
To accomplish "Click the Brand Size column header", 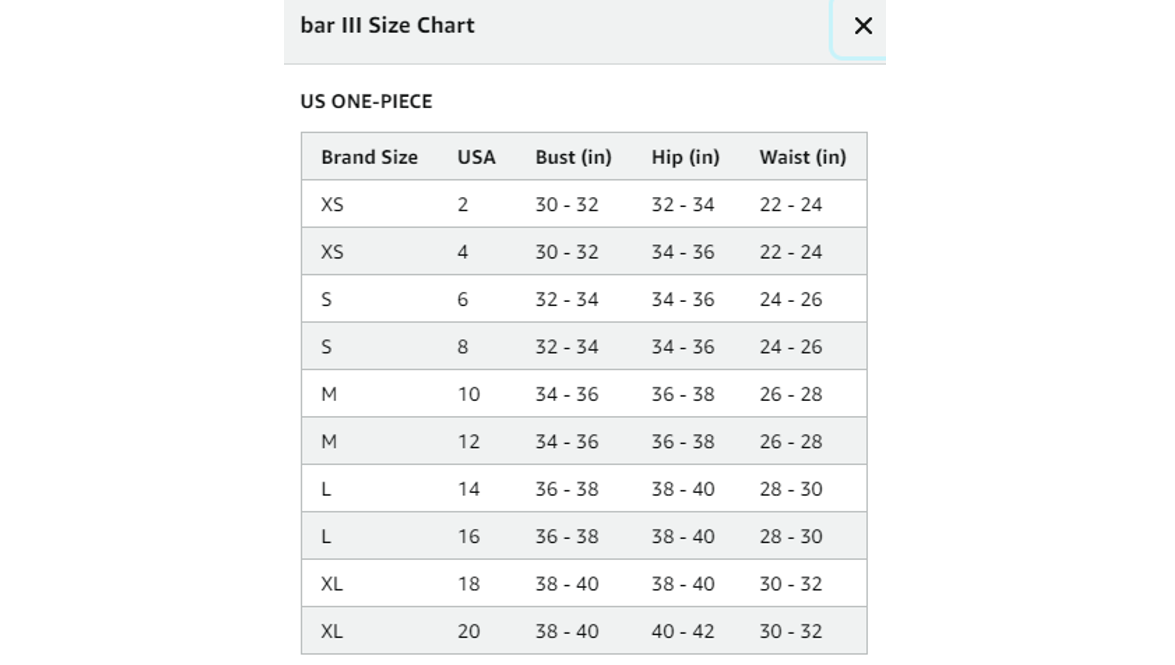I will click(369, 157).
